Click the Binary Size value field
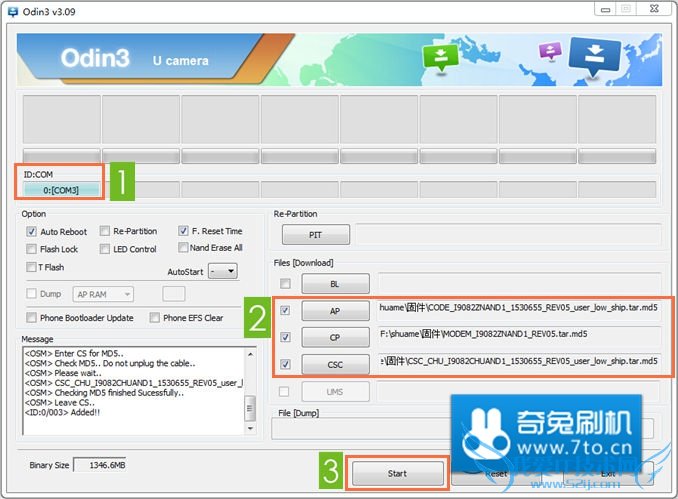 click(100, 465)
